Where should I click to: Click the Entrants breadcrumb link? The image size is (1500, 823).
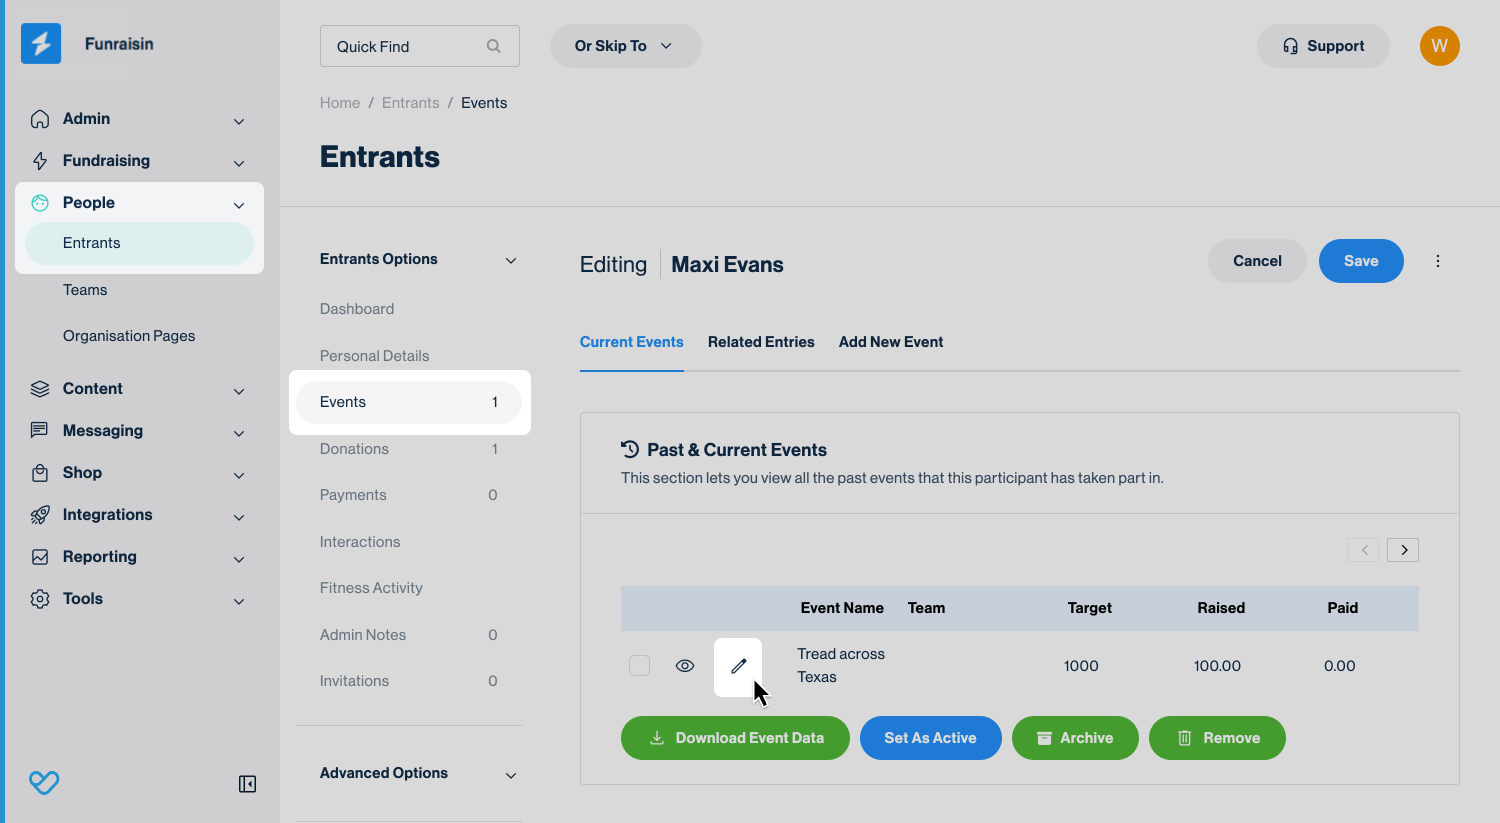pos(410,103)
